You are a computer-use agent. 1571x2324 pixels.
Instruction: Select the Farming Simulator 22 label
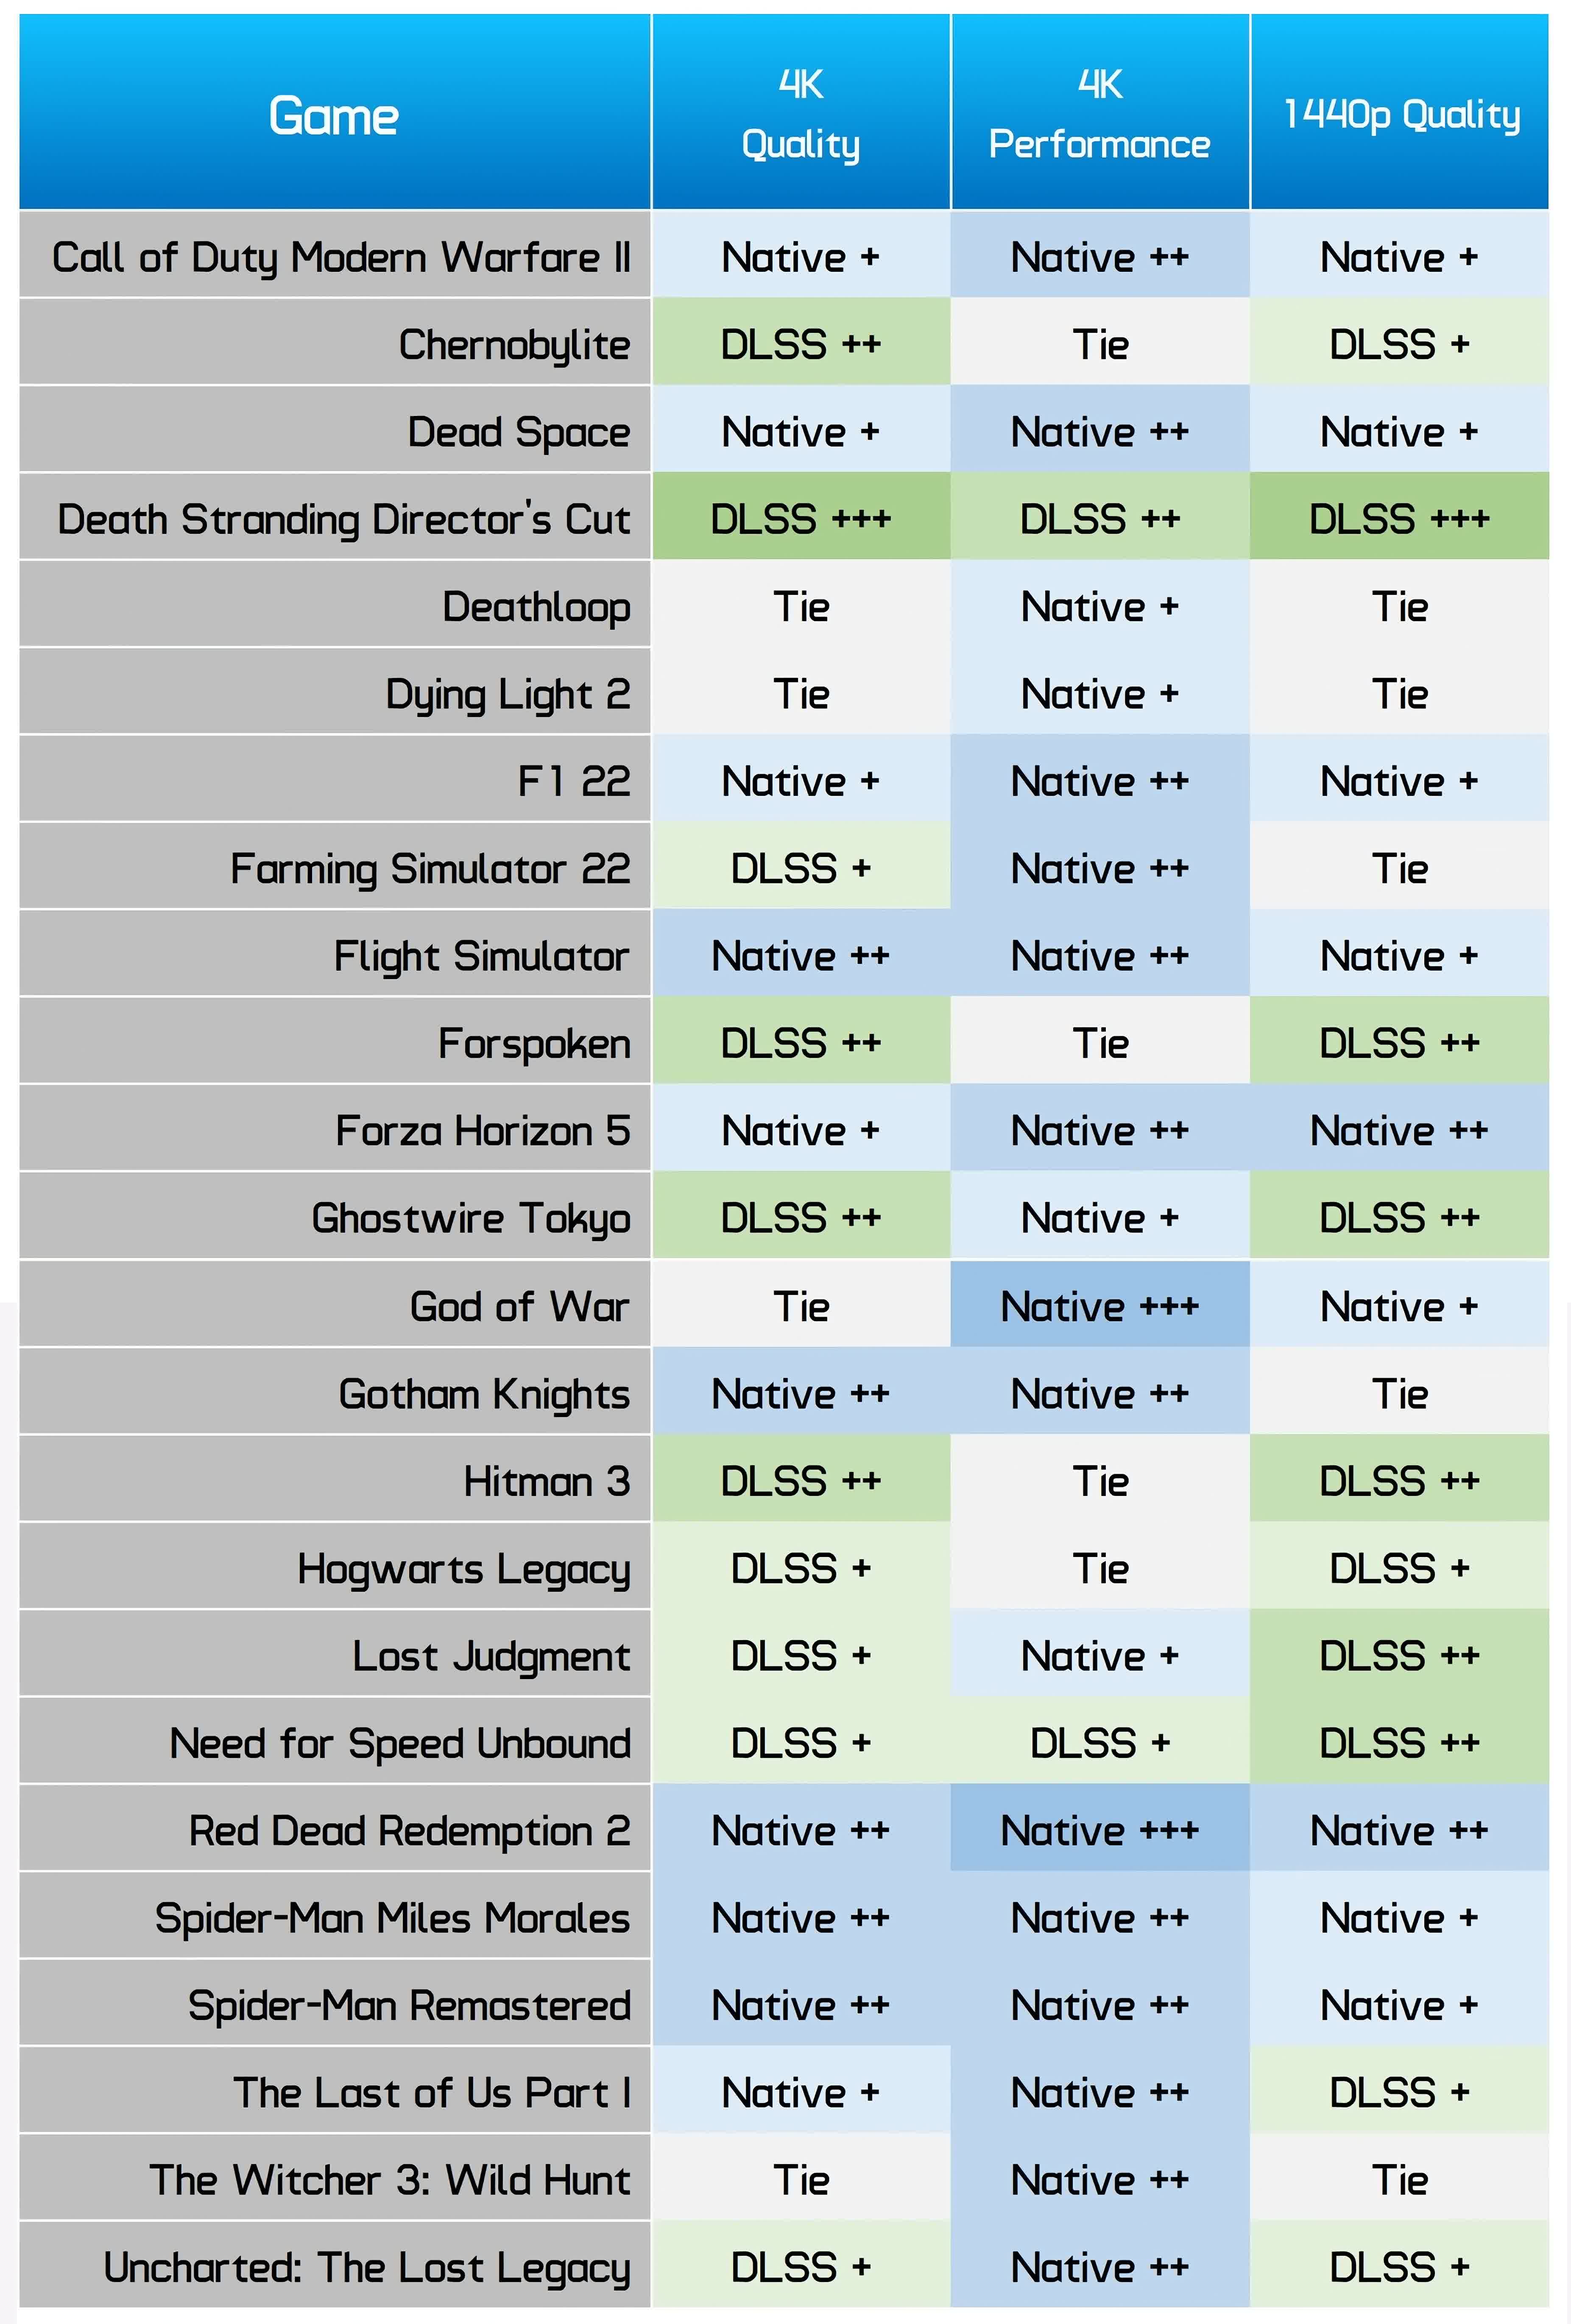point(430,869)
